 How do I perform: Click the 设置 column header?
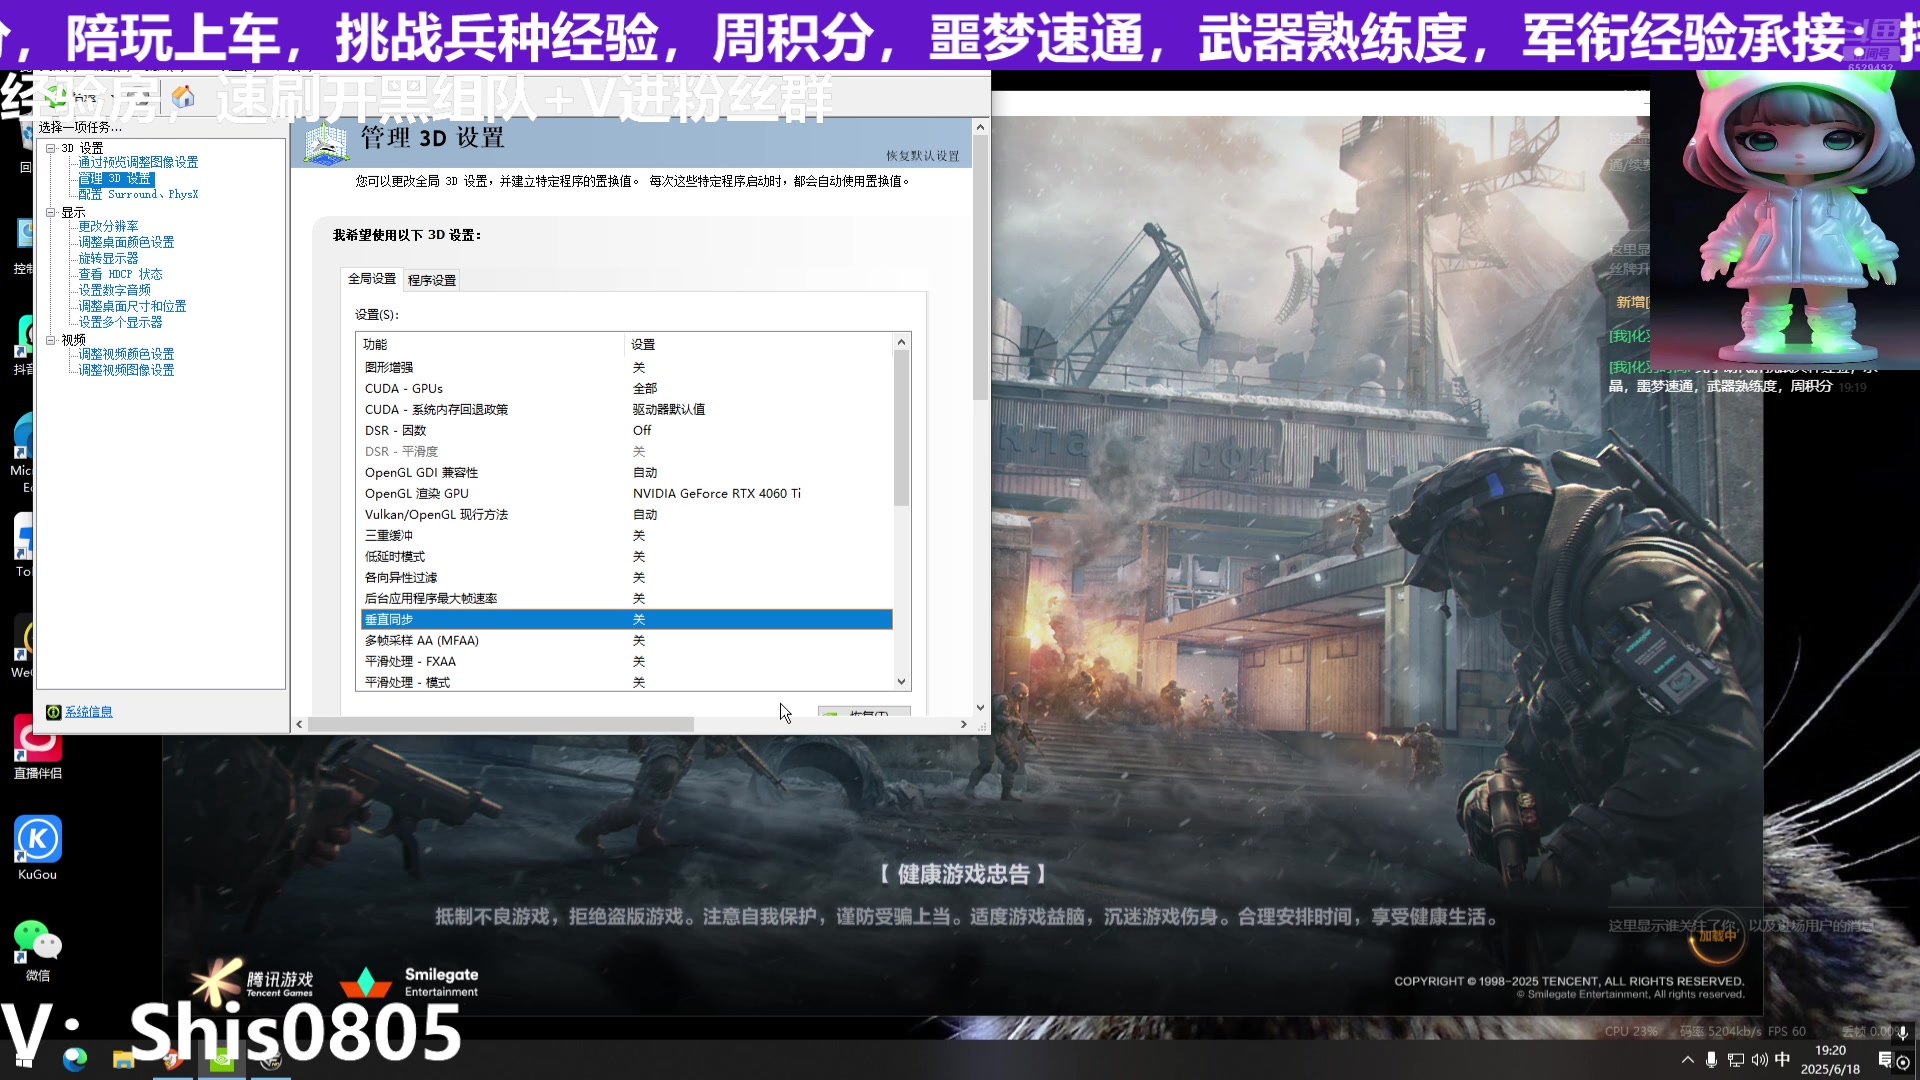click(759, 344)
